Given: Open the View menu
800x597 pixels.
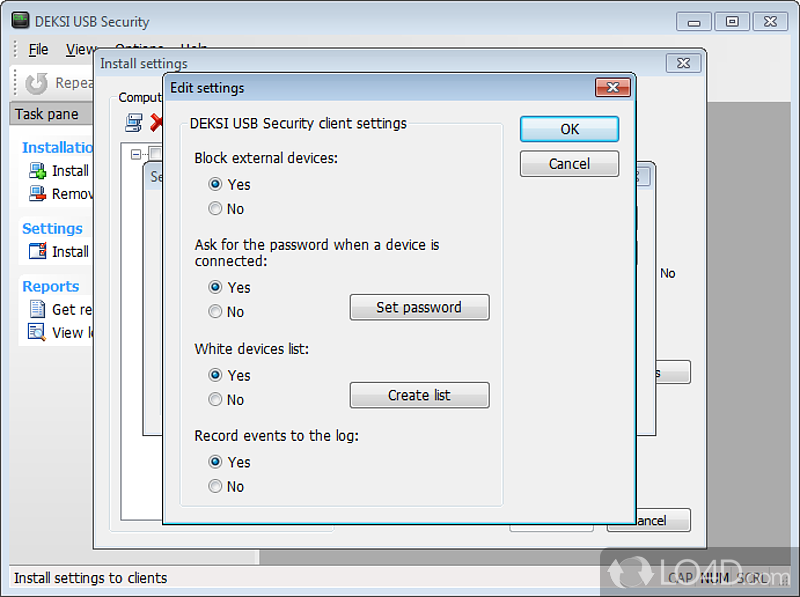Looking at the screenshot, I should (81, 49).
